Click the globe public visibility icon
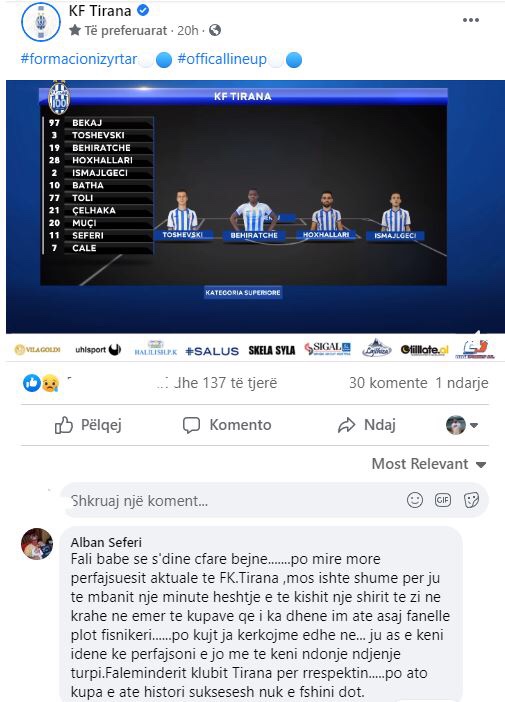Screen dimensions: 505x702 click(x=215, y=30)
